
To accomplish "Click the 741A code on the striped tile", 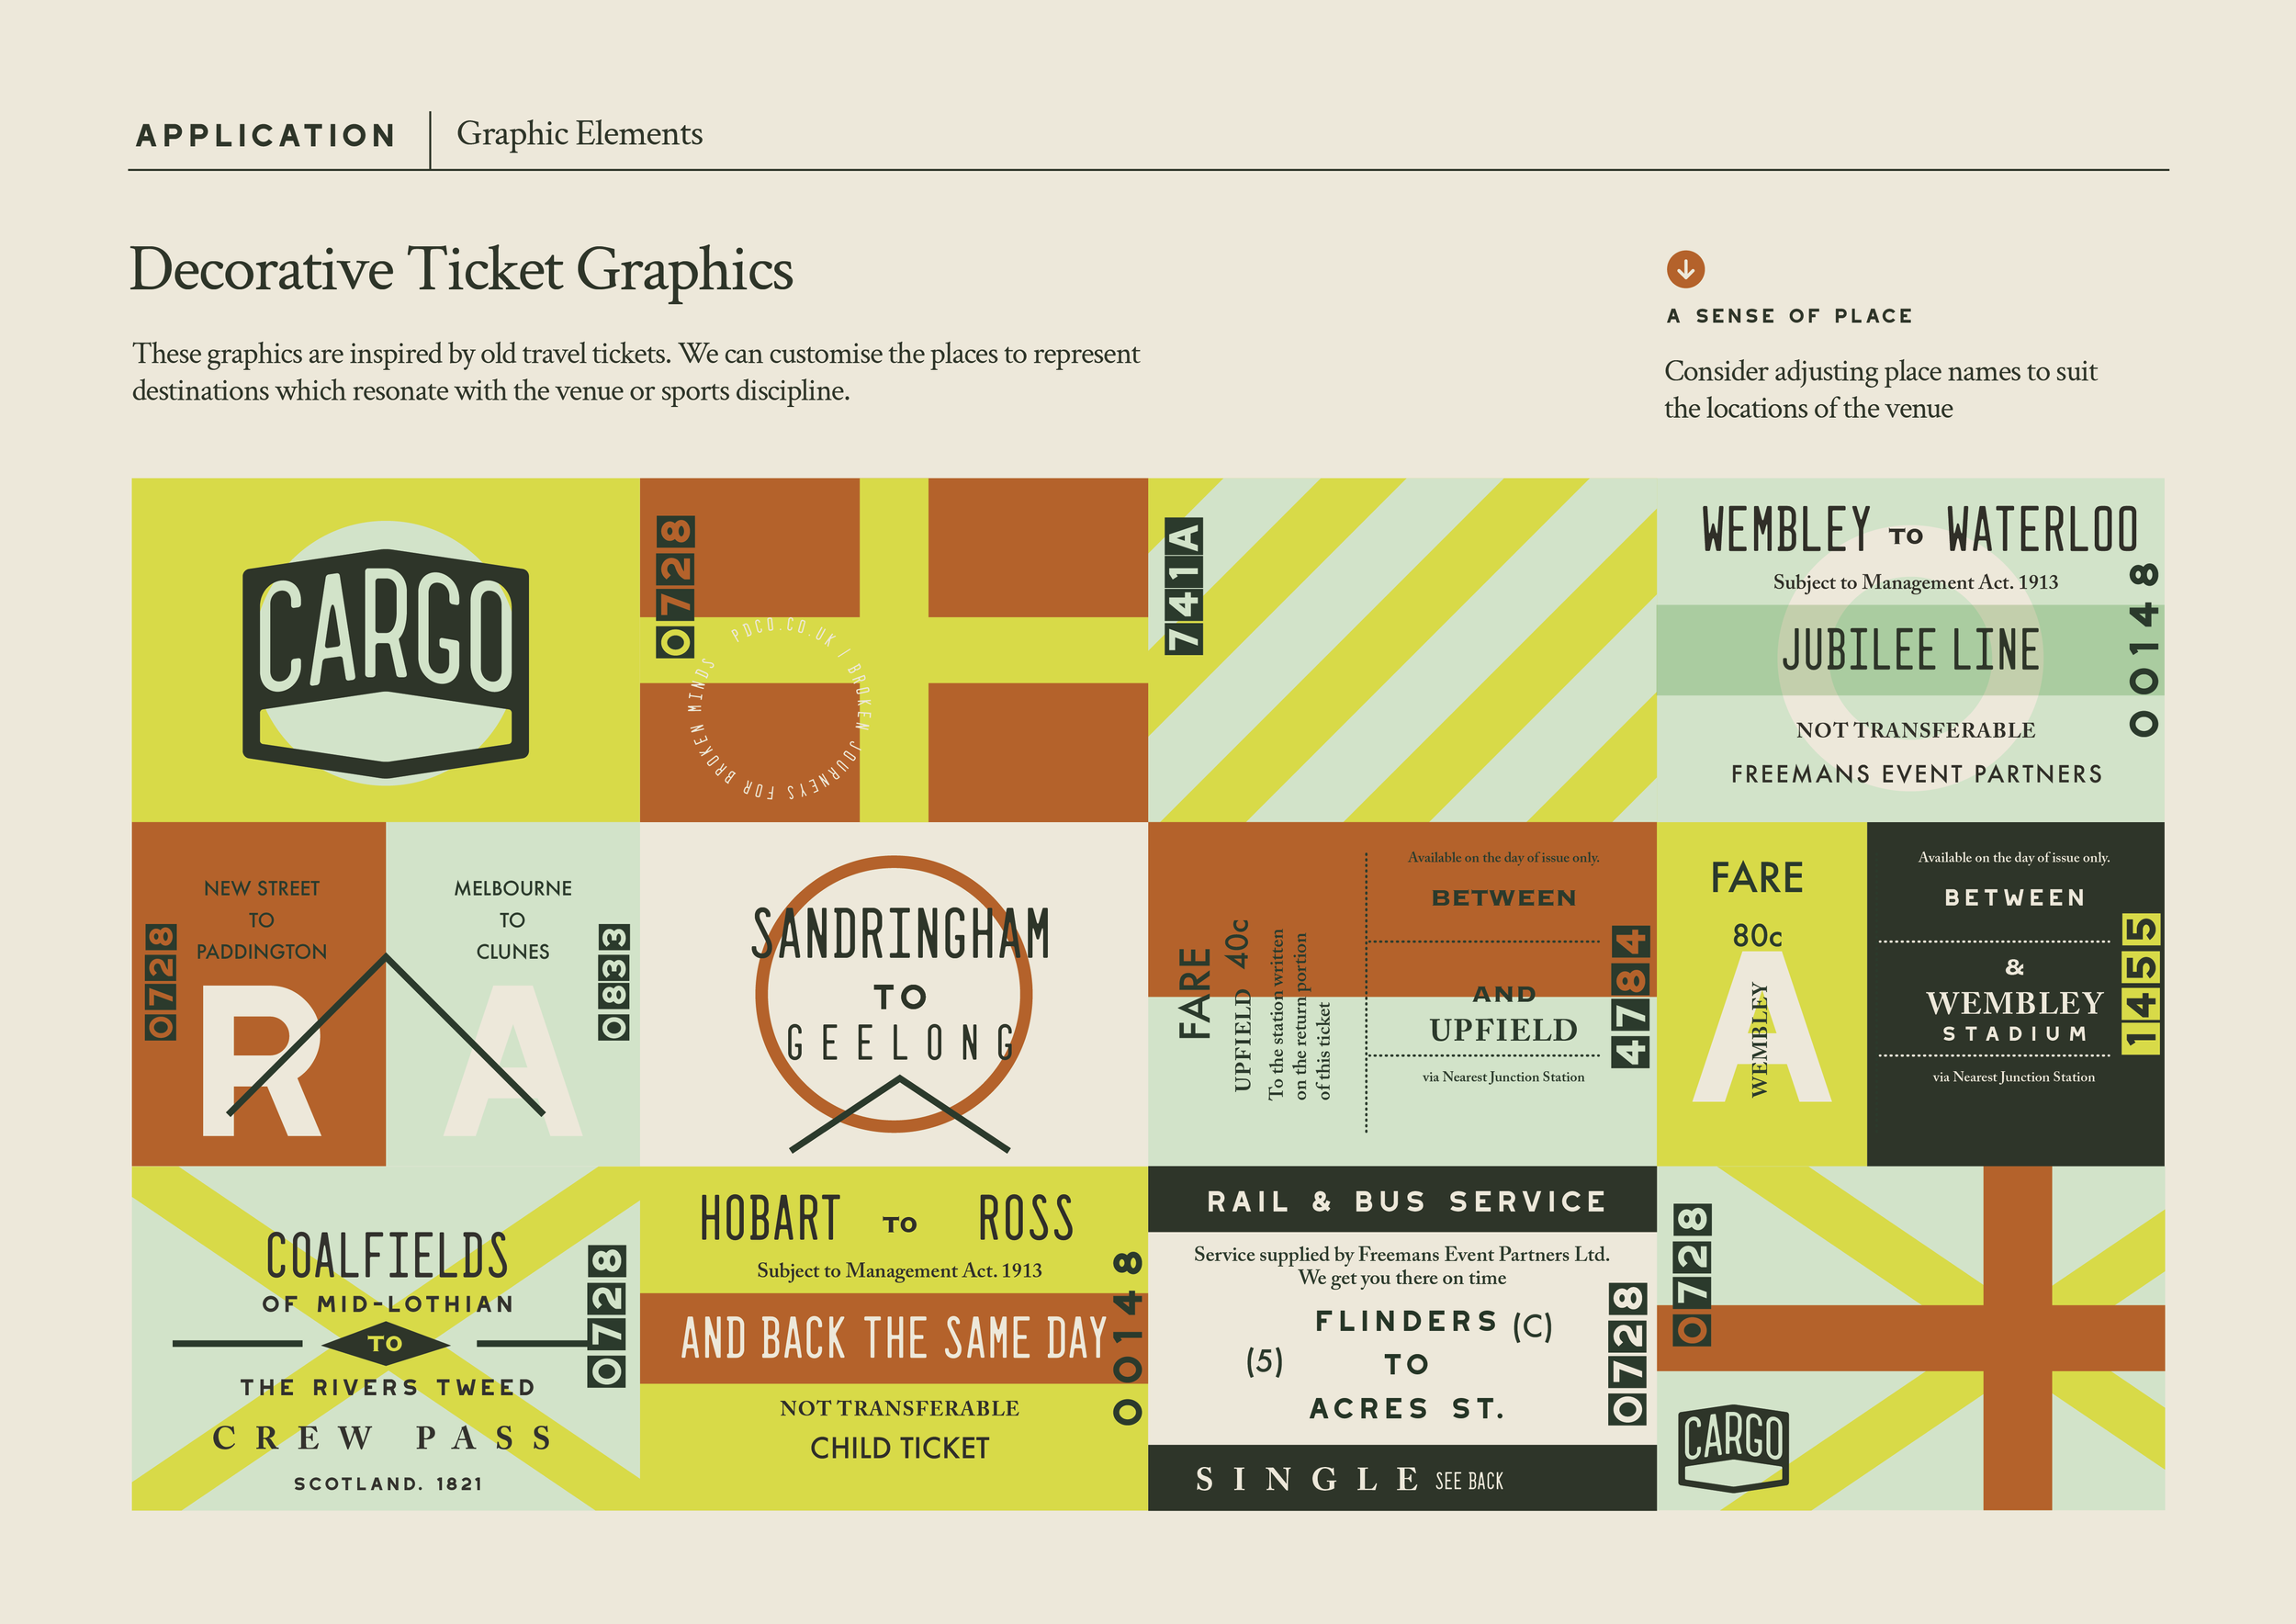I will tap(1183, 586).
